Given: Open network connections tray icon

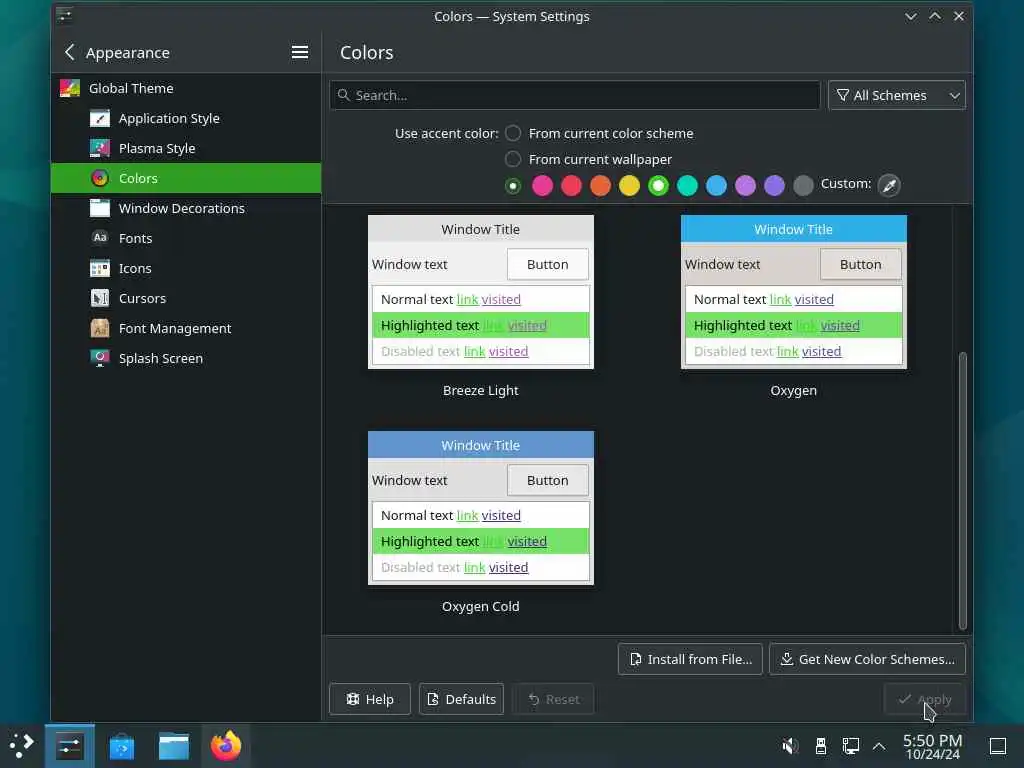Looking at the screenshot, I should pyautogui.click(x=851, y=746).
